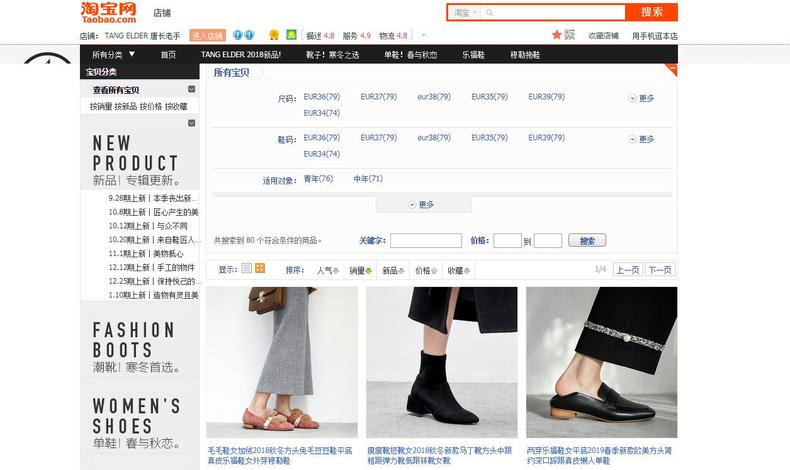
Task: Switch to grid display view icon
Action: [260, 268]
